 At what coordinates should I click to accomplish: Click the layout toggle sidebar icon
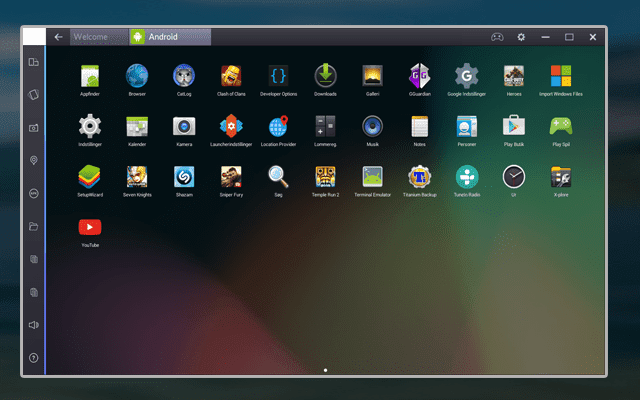(33, 62)
